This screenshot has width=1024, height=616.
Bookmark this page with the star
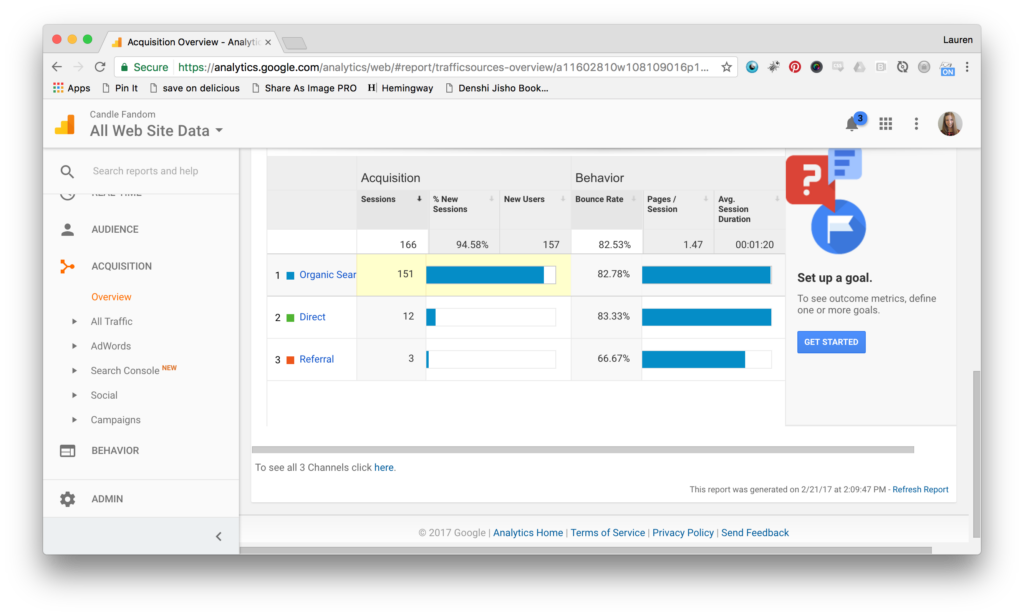point(726,67)
